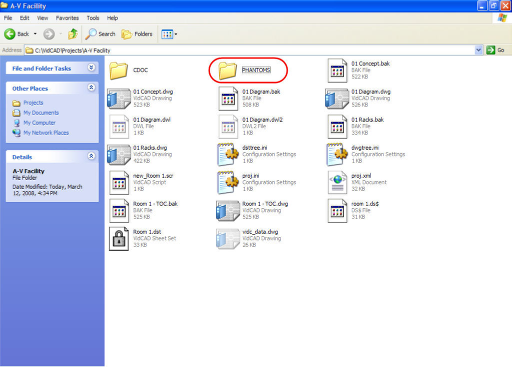Open the PHANTOMS folder icon
The height and width of the screenshot is (367, 512).
click(x=228, y=70)
